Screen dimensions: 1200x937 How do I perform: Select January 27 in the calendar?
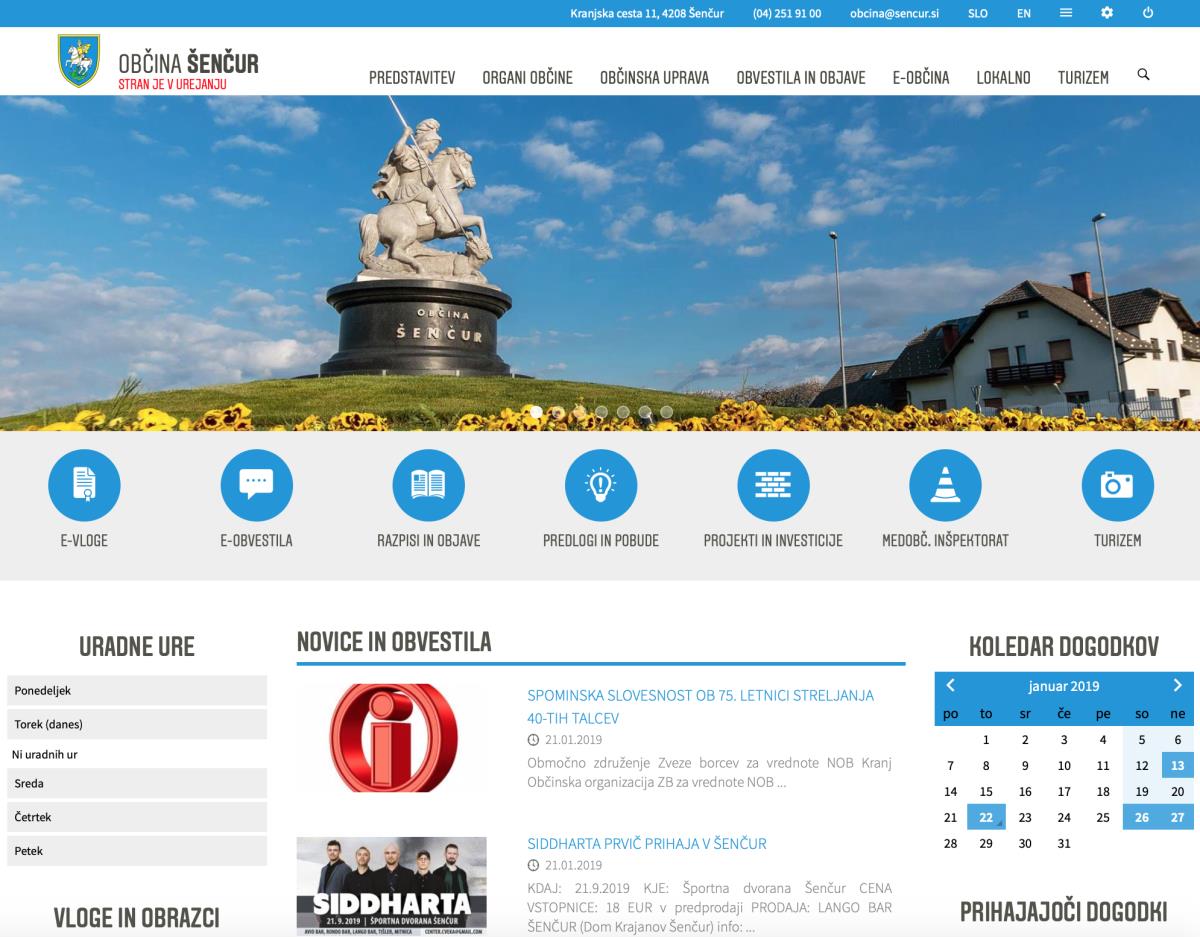(x=1177, y=817)
